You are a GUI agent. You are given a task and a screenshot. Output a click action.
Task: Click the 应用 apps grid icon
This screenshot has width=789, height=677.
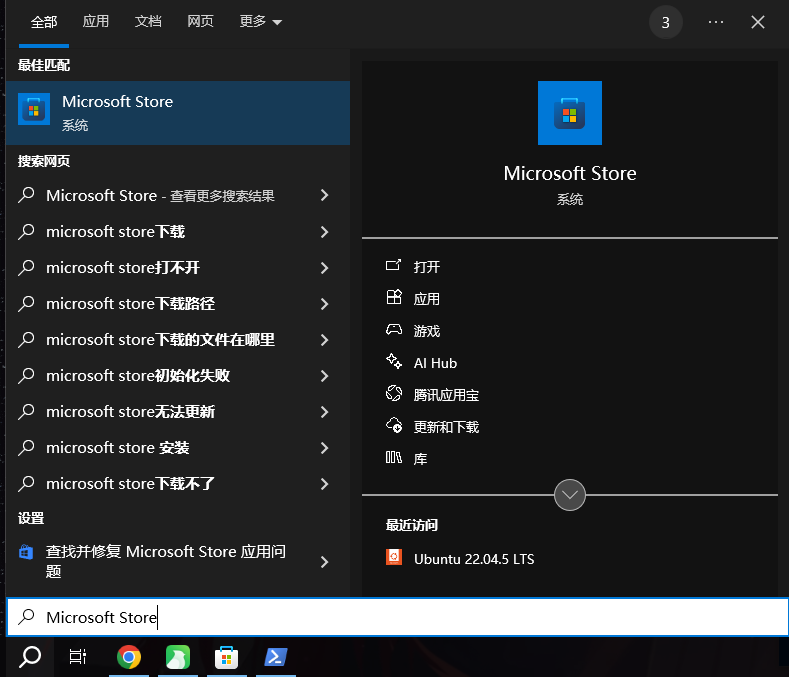coord(393,297)
